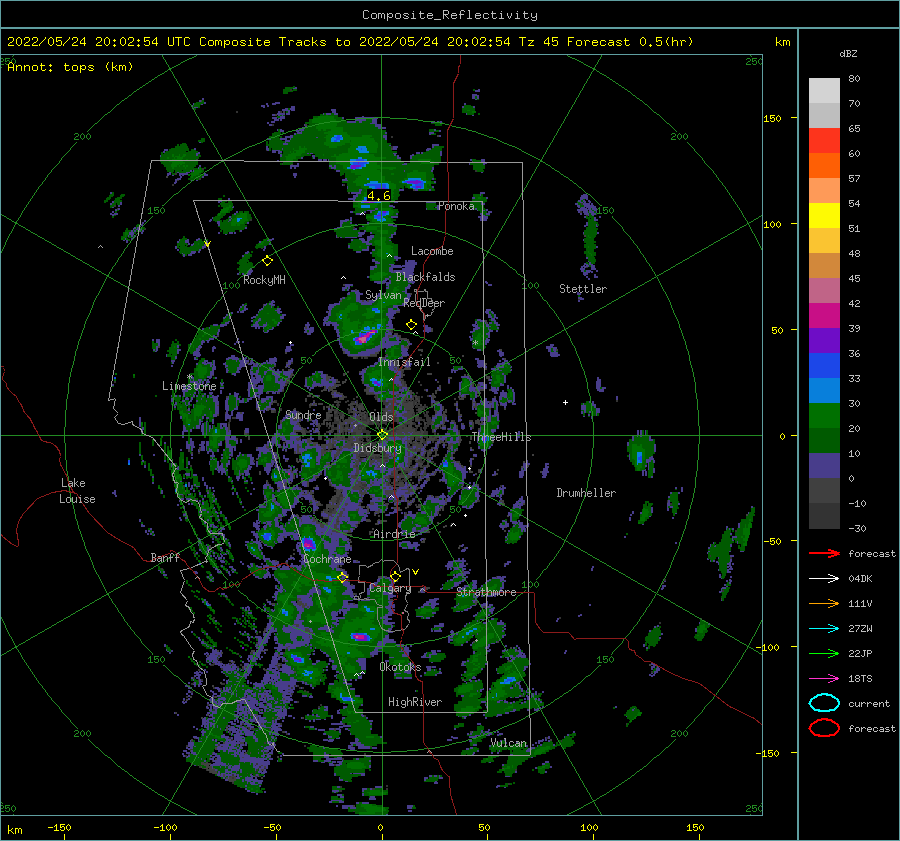Click the Banff town label

(x=165, y=557)
